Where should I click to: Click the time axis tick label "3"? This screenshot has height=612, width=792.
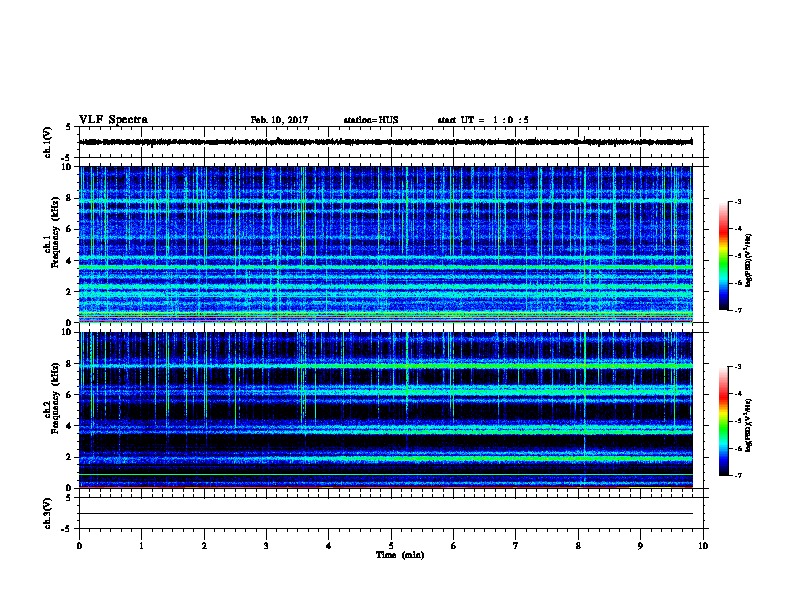coord(266,546)
